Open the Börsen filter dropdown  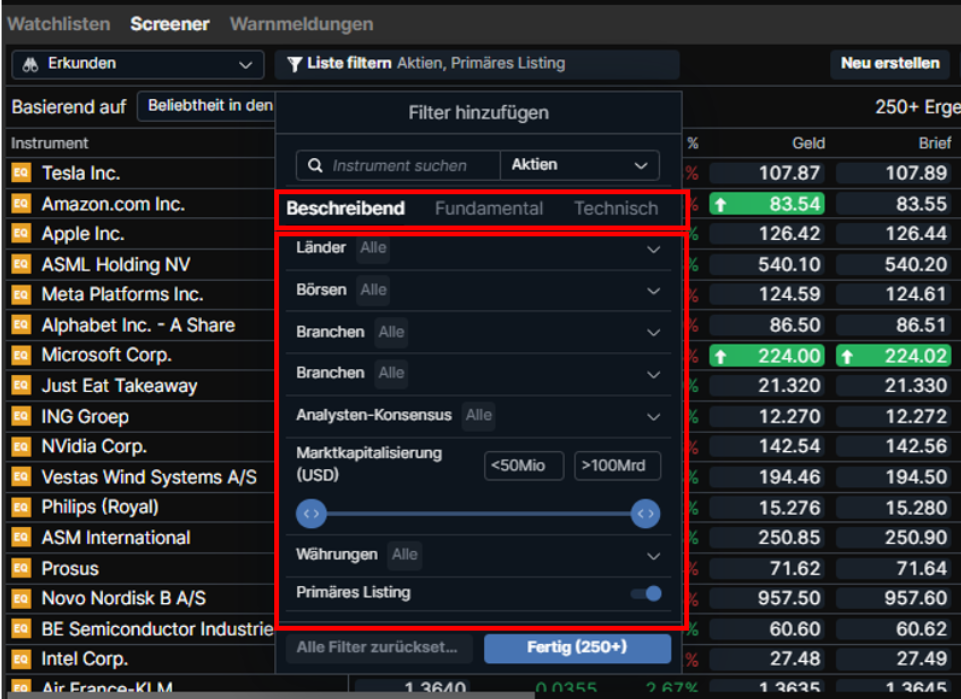point(653,291)
